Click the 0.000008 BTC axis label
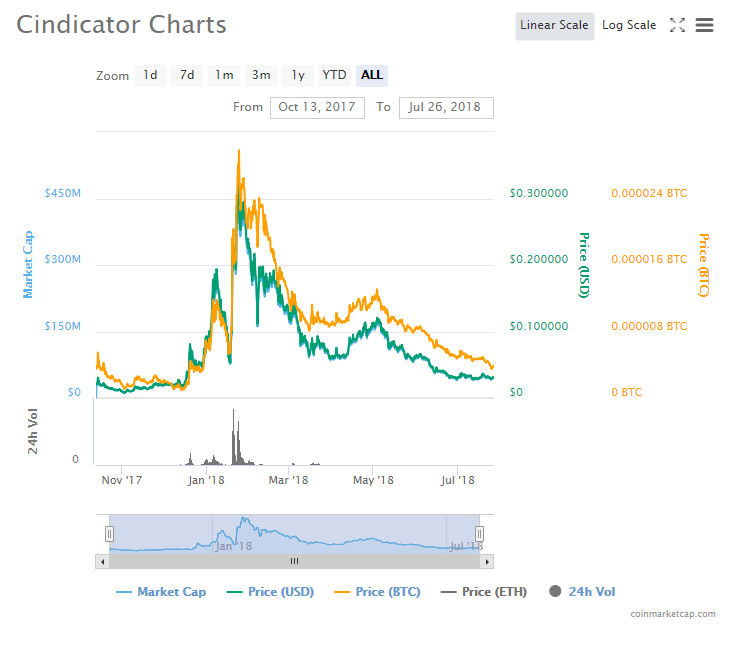 coord(649,326)
